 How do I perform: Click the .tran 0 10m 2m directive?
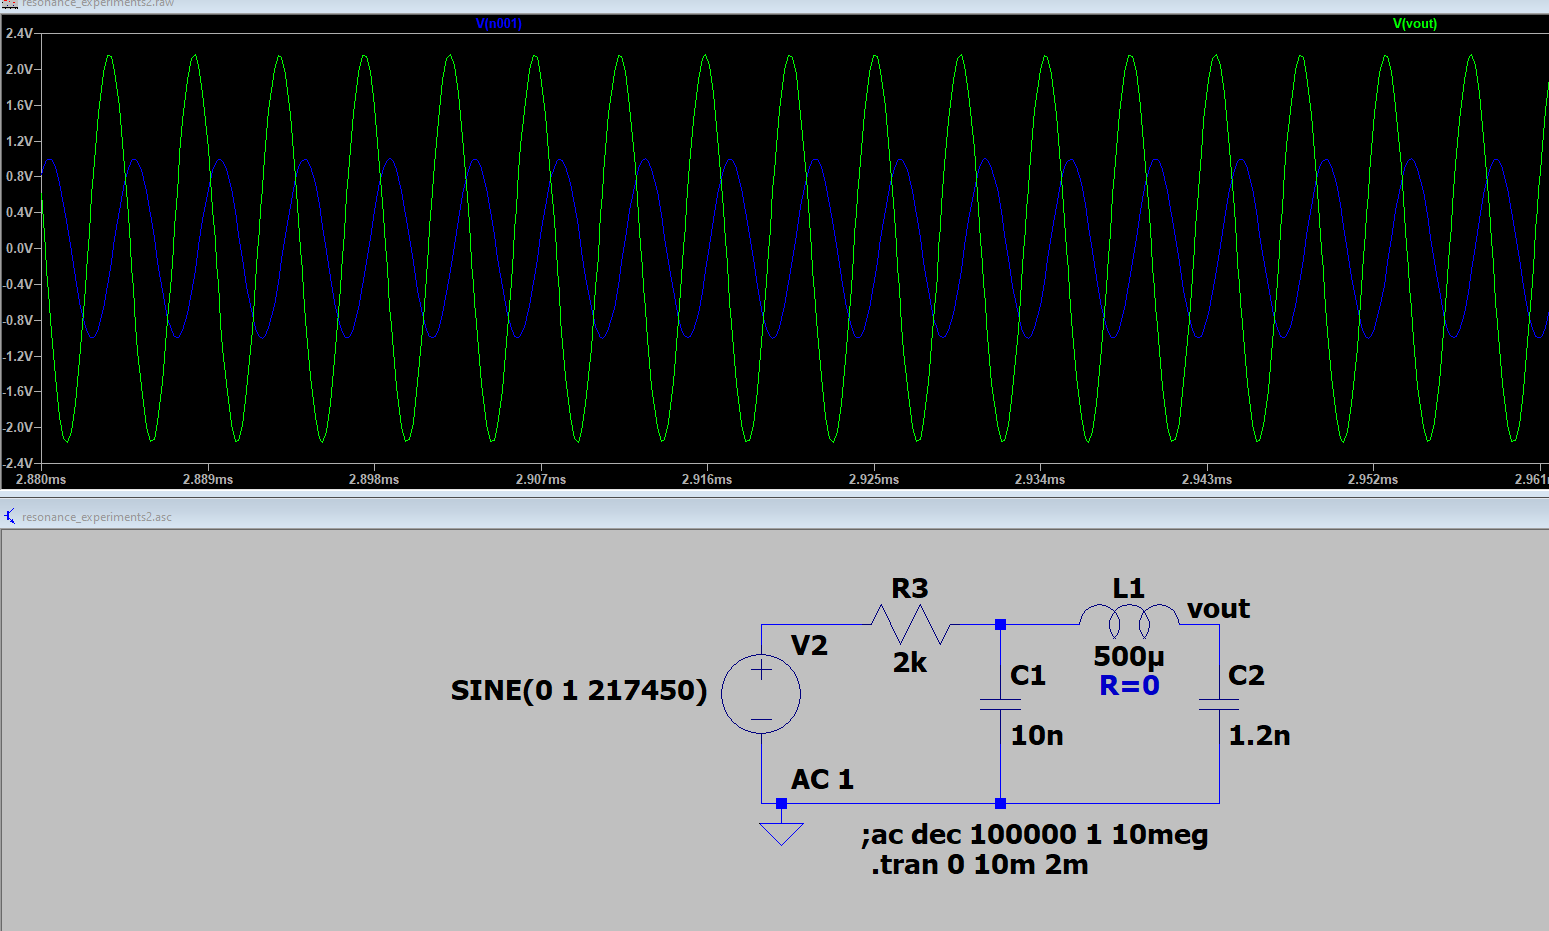tap(980, 864)
